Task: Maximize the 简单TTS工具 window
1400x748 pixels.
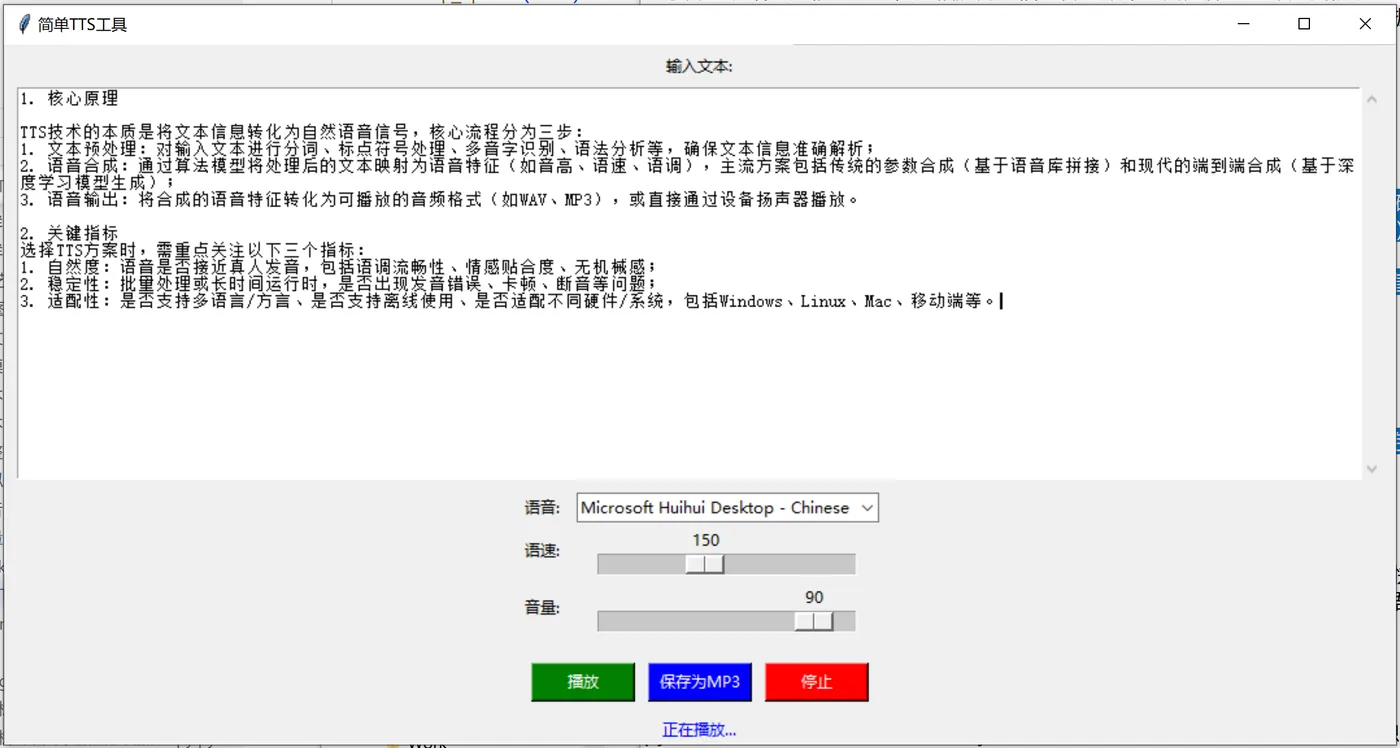Action: [x=1303, y=23]
